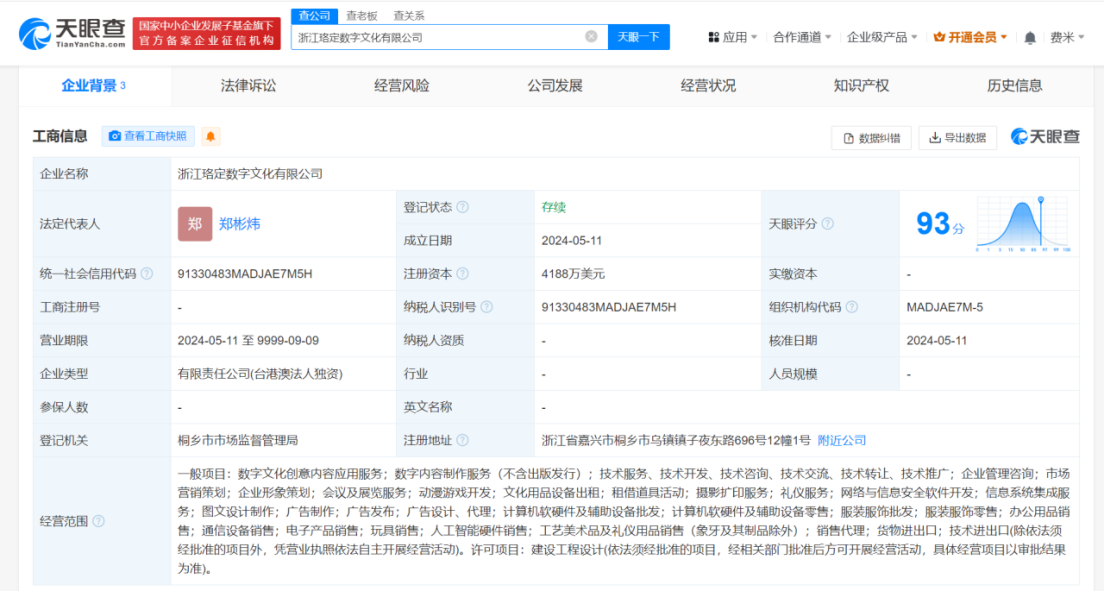Viewport: 1104px width, 591px height.
Task: Expand the 应用 dropdown menu
Action: 733,38
